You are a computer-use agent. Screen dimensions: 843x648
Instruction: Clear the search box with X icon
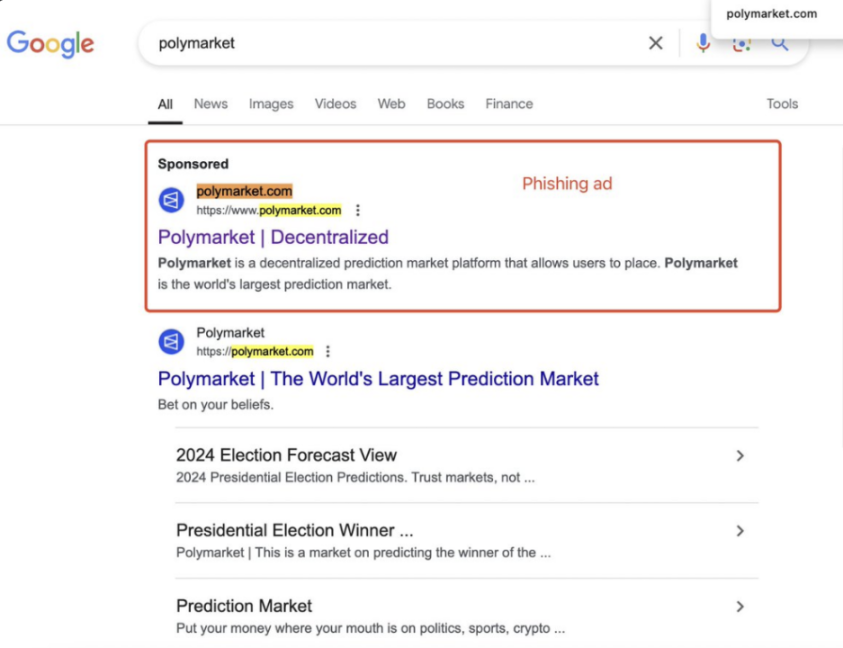656,43
